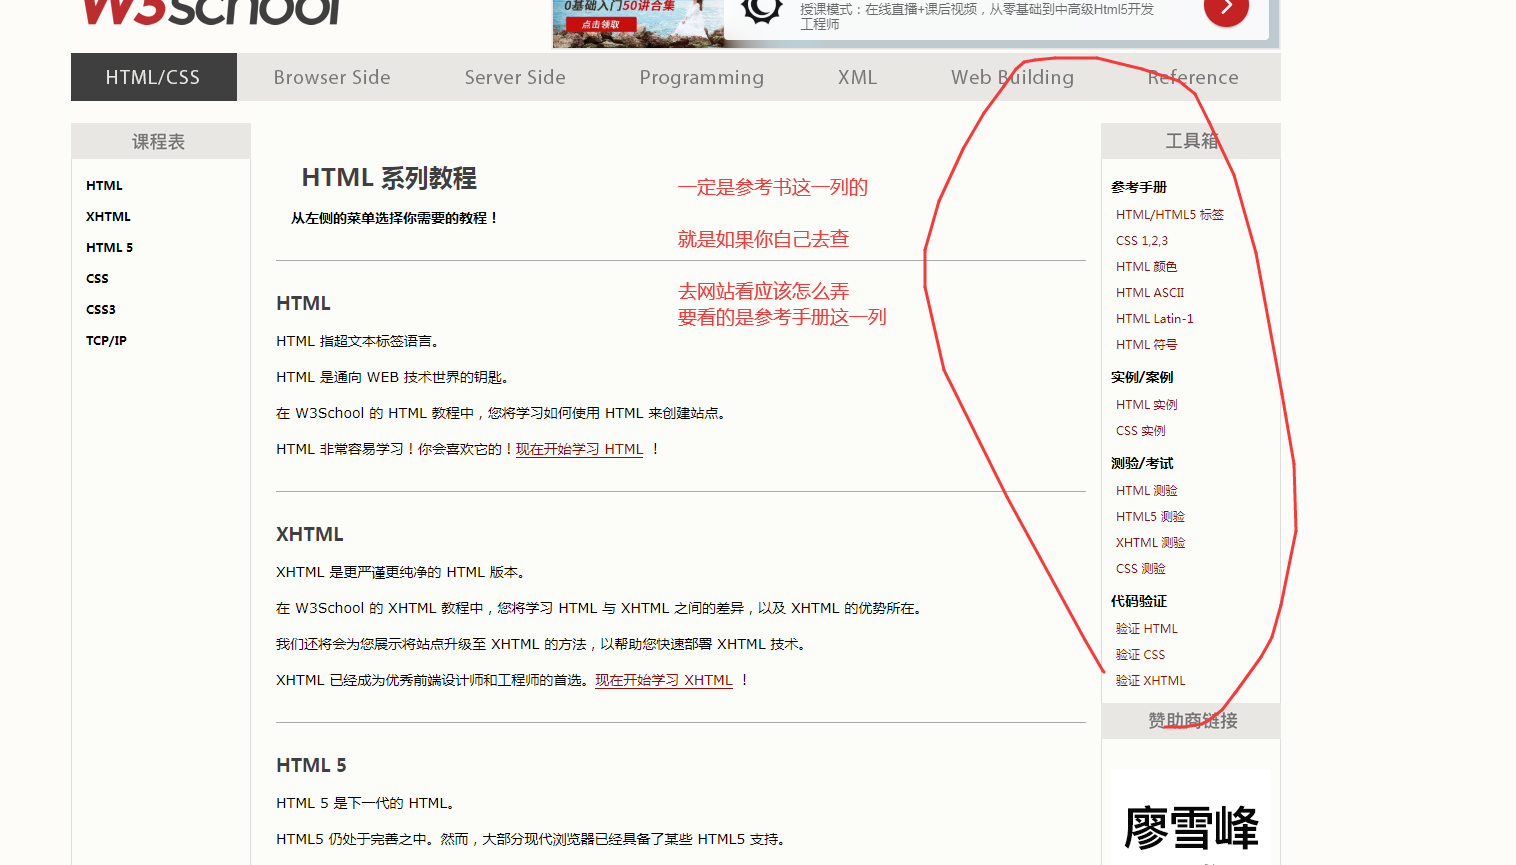
Task: Select the XML navigation tab
Action: pos(857,77)
